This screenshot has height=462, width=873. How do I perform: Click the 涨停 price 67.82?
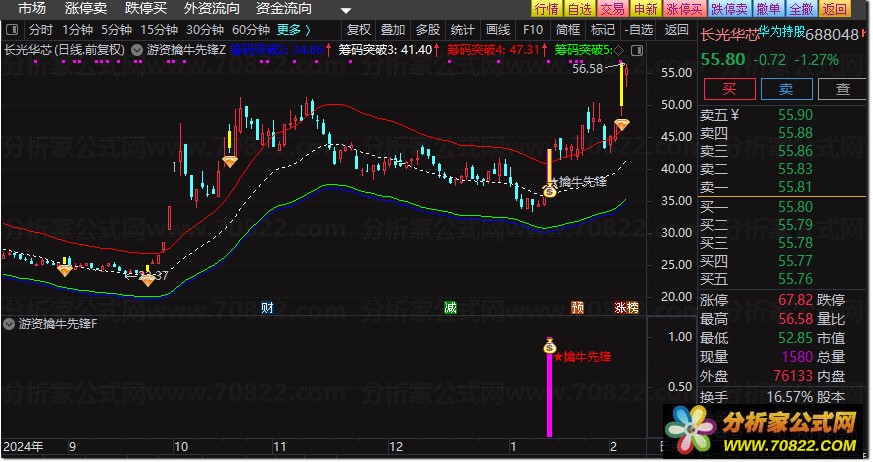pos(795,300)
